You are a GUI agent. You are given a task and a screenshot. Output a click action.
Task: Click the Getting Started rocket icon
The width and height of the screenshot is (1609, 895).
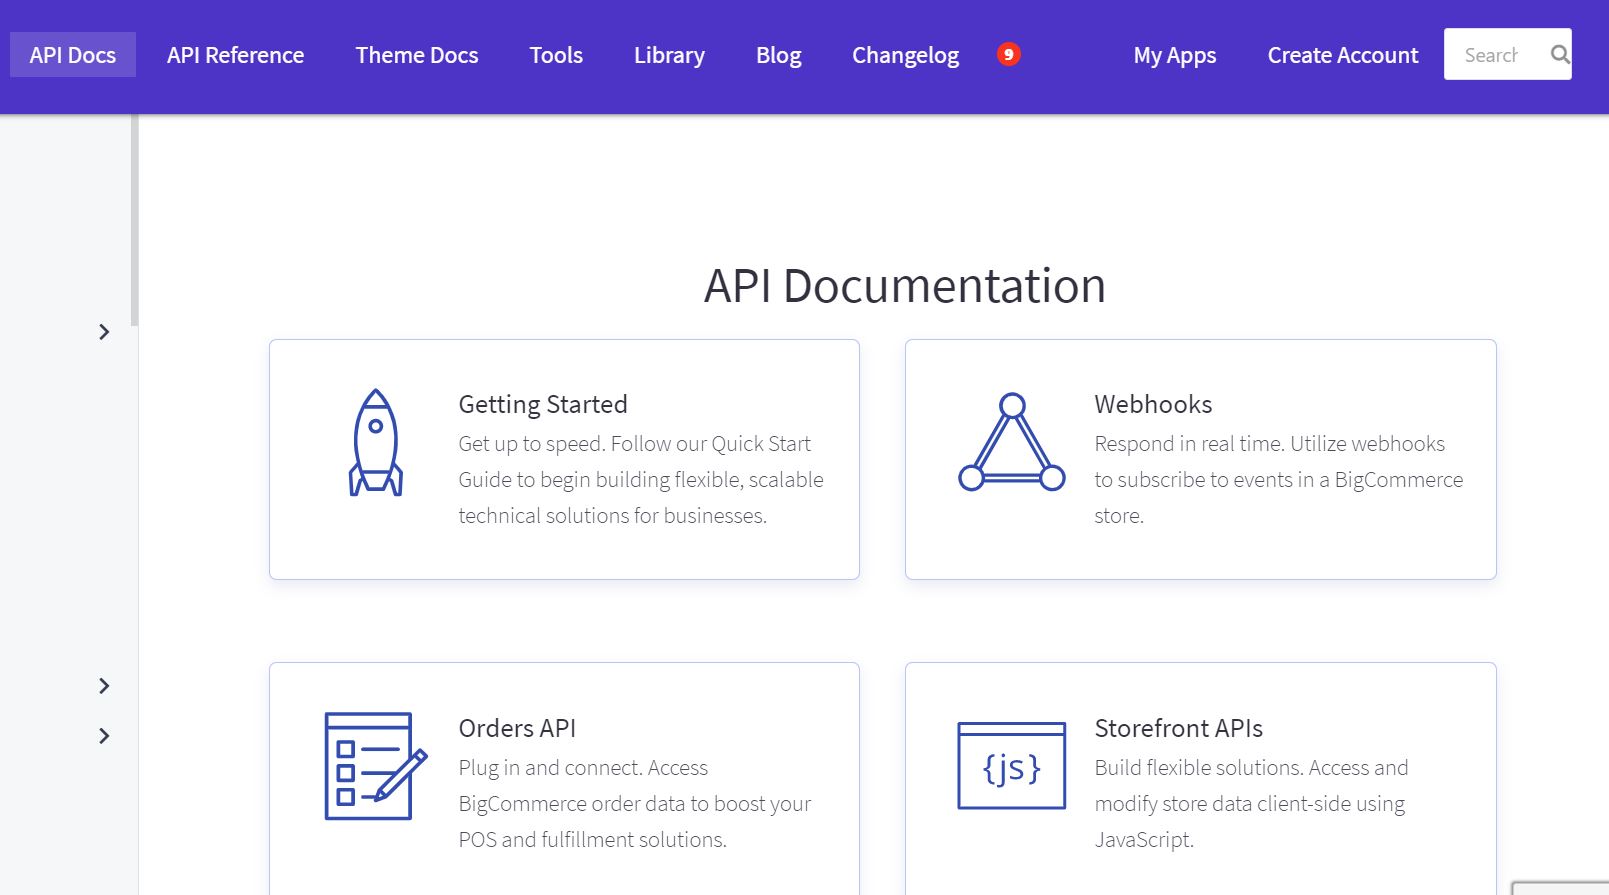coord(376,442)
